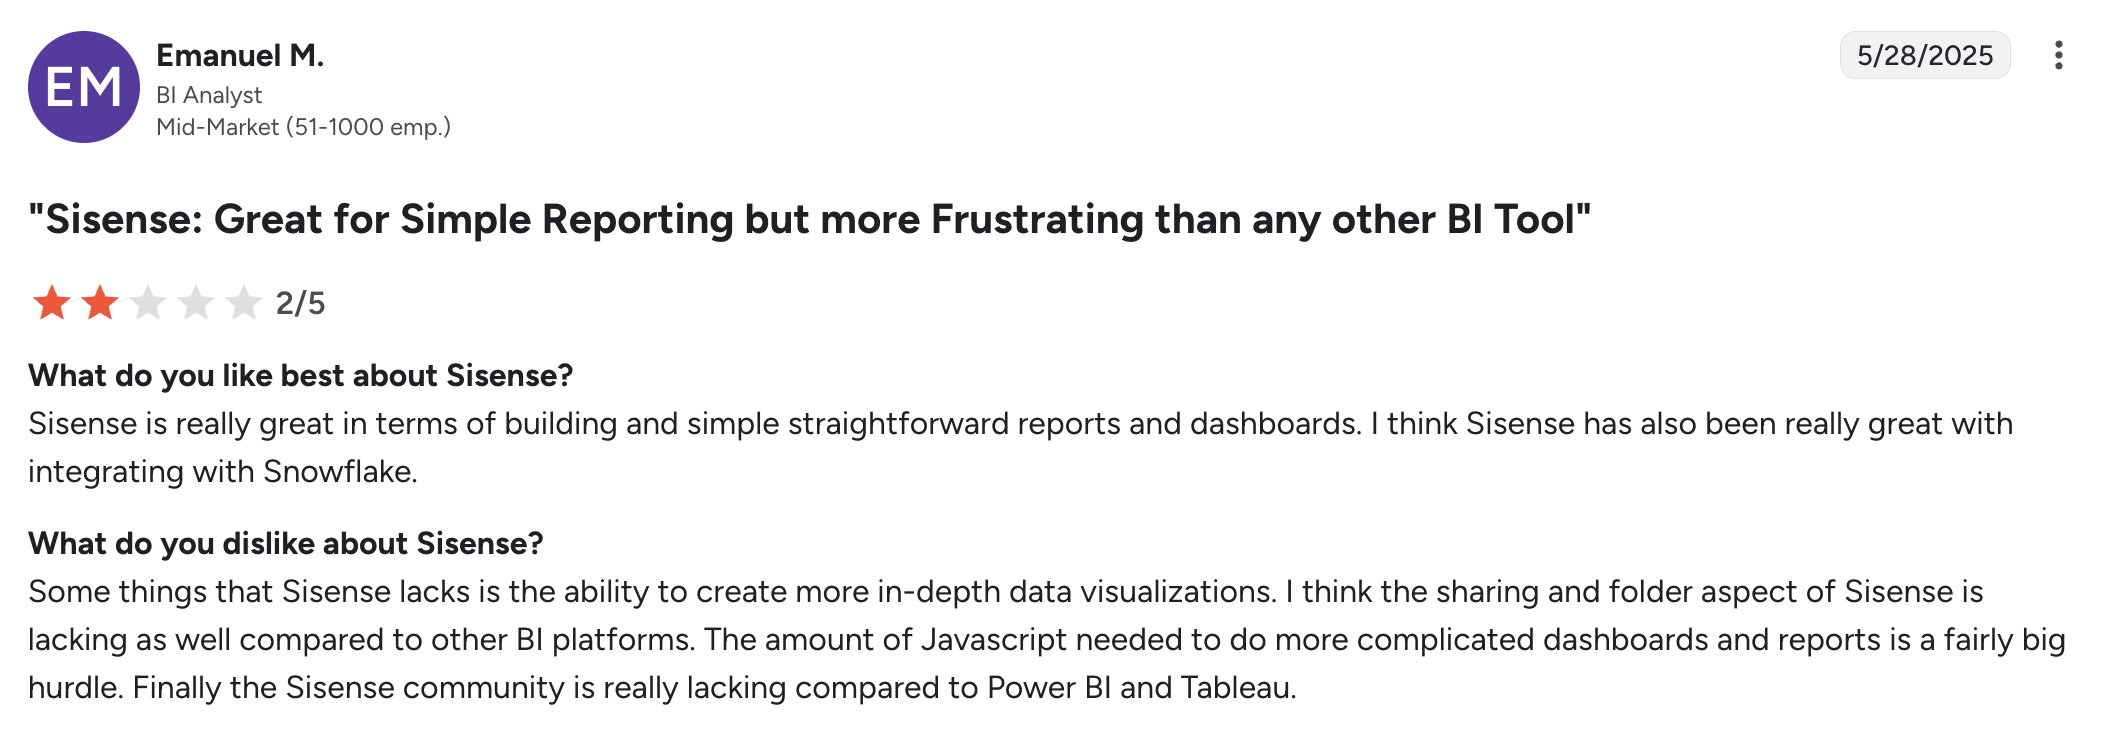Open the three-dot review options menu
Screen dimensions: 2116x740
[2058, 55]
